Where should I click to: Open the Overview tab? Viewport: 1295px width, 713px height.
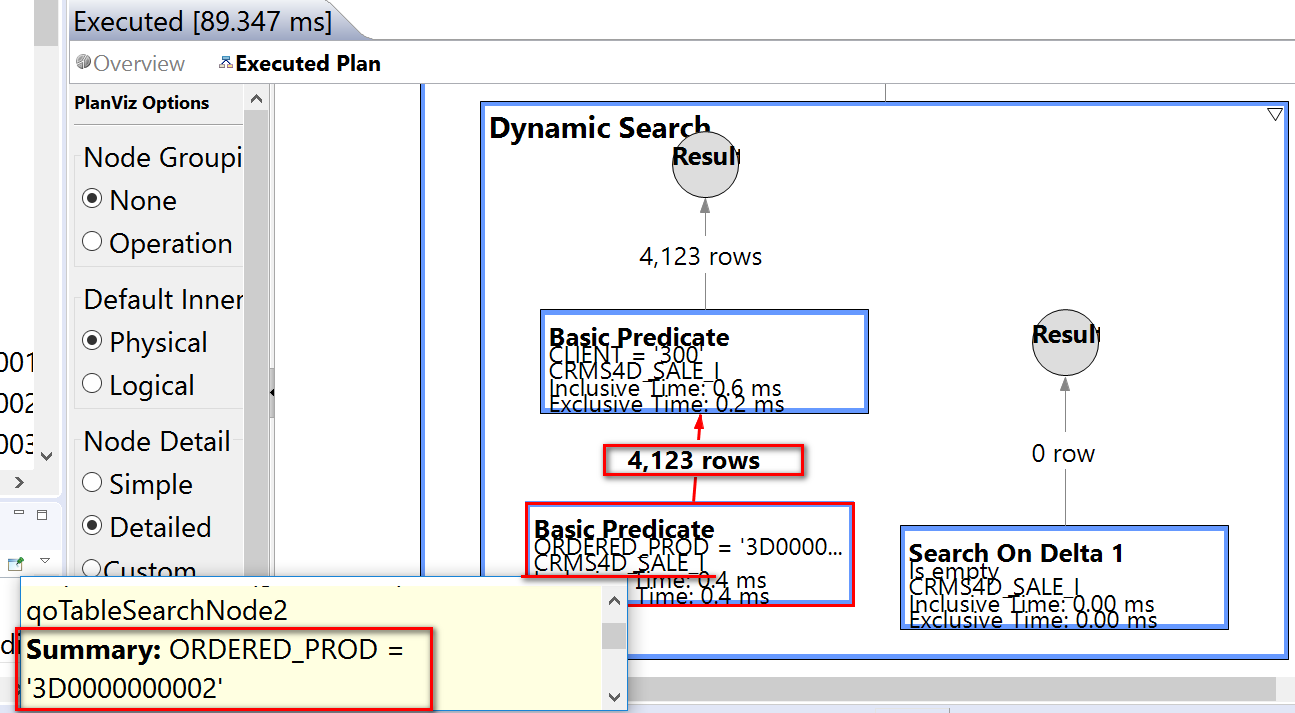[130, 63]
